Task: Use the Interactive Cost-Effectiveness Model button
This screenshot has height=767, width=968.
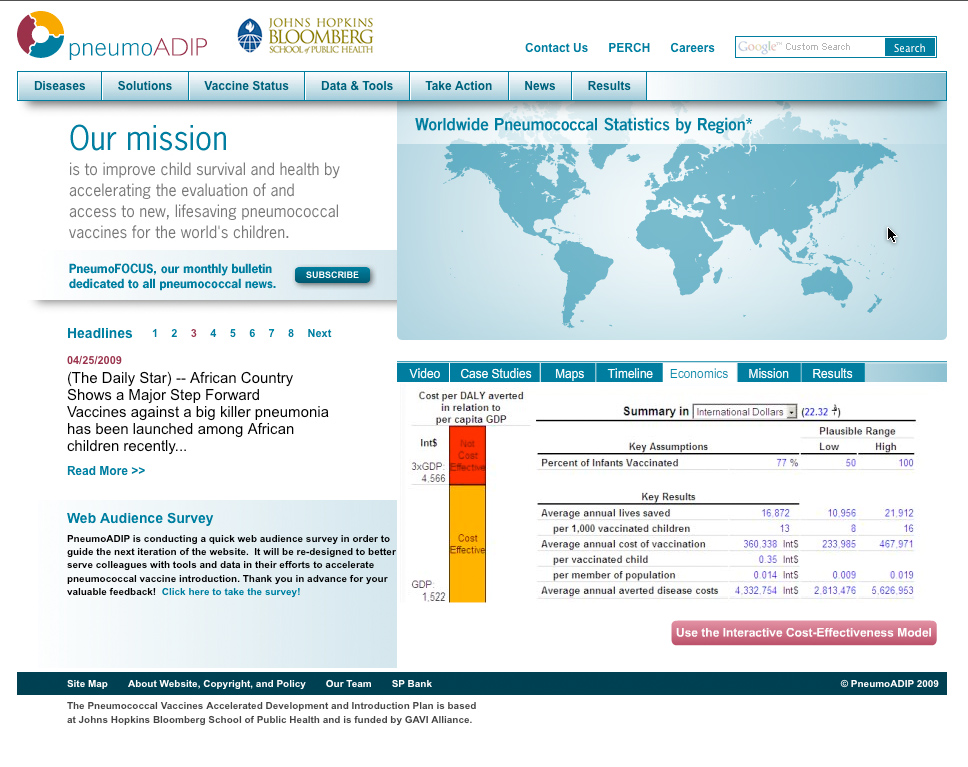Action: click(803, 632)
